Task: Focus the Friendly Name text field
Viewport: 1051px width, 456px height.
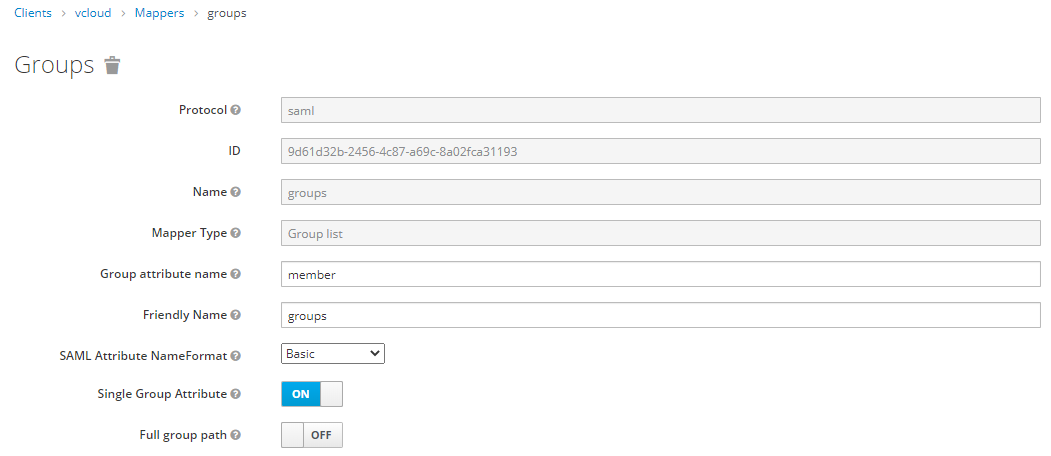Action: [x=661, y=315]
